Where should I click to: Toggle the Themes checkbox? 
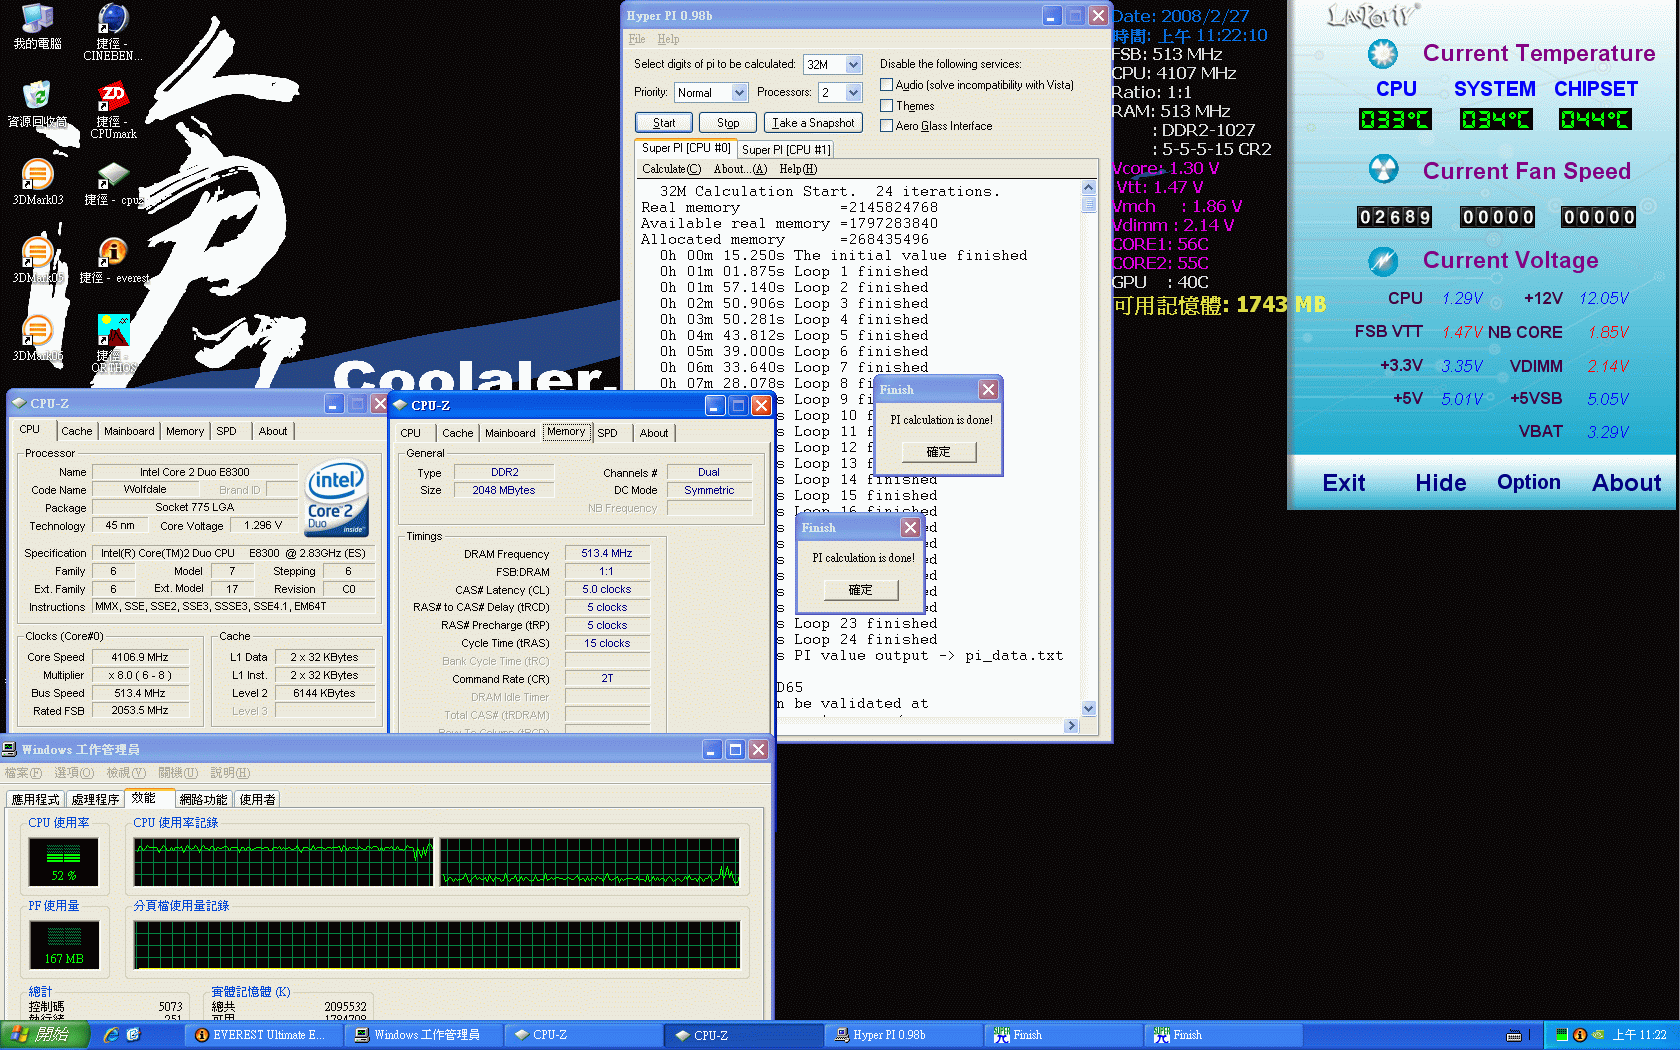886,106
